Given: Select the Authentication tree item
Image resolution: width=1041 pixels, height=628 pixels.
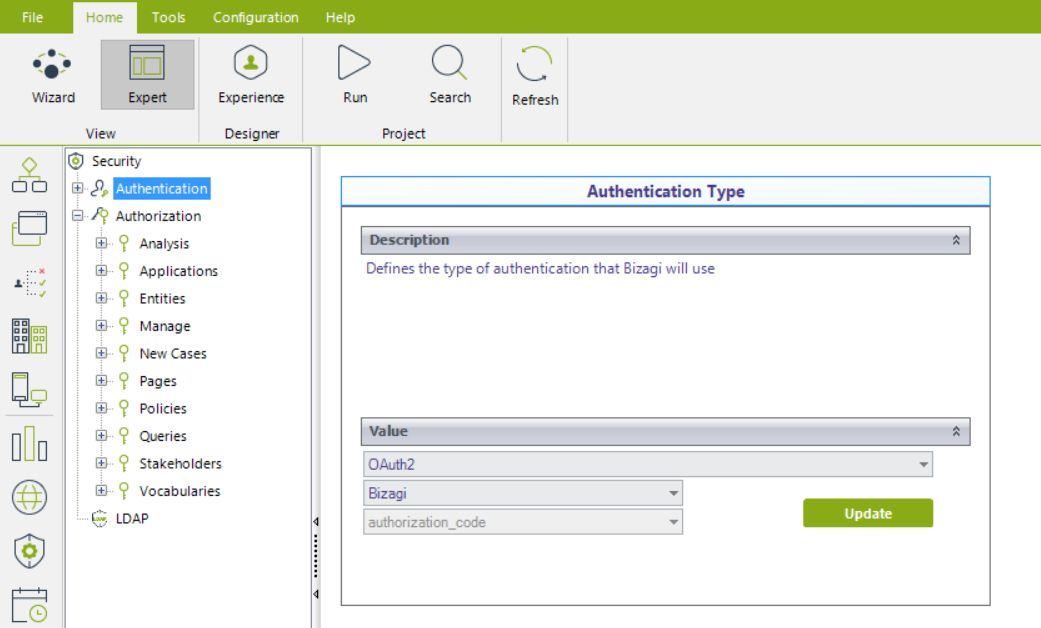Looking at the screenshot, I should [161, 189].
